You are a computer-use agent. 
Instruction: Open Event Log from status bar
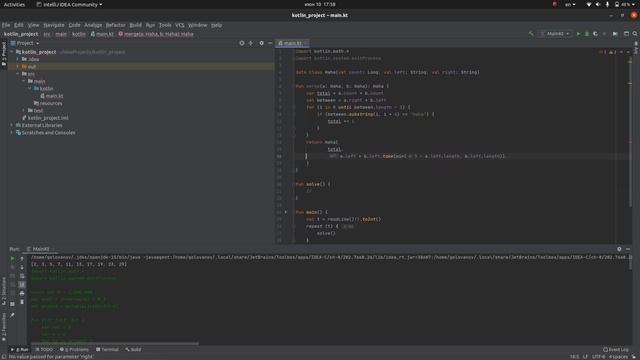[616, 349]
